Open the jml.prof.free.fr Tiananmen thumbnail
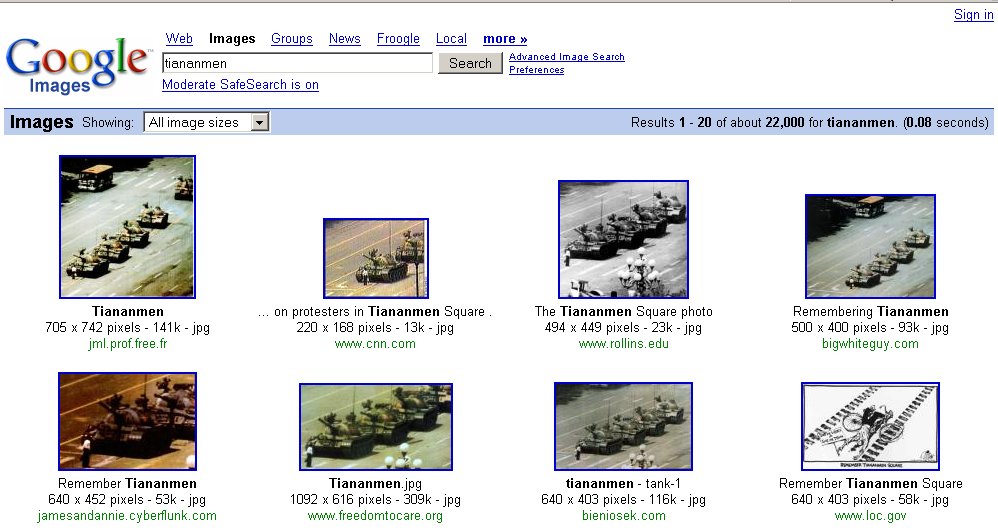This screenshot has height=531, width=998. tap(127, 227)
